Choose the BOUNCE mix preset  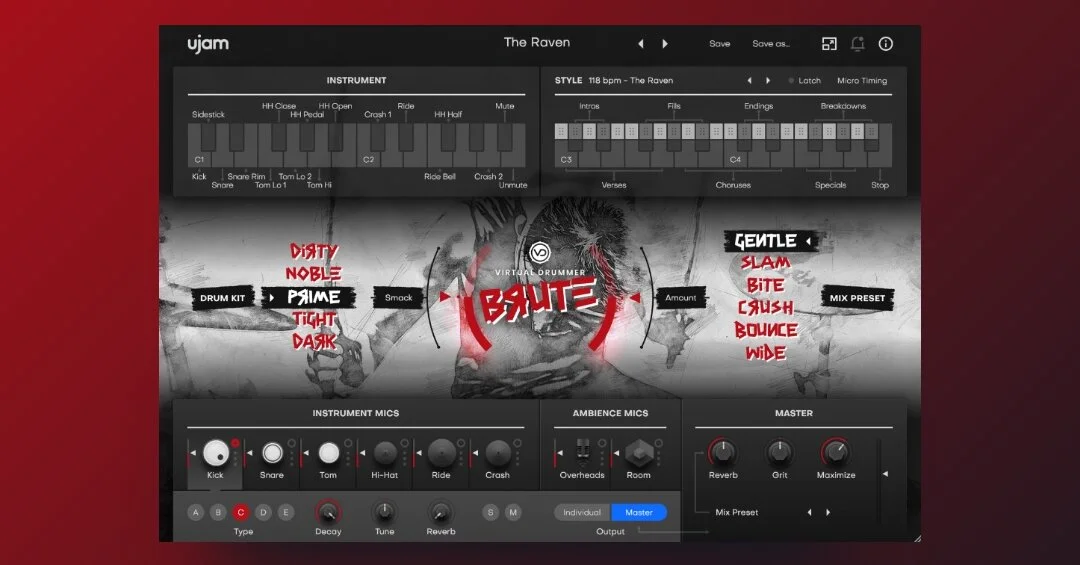(x=765, y=330)
